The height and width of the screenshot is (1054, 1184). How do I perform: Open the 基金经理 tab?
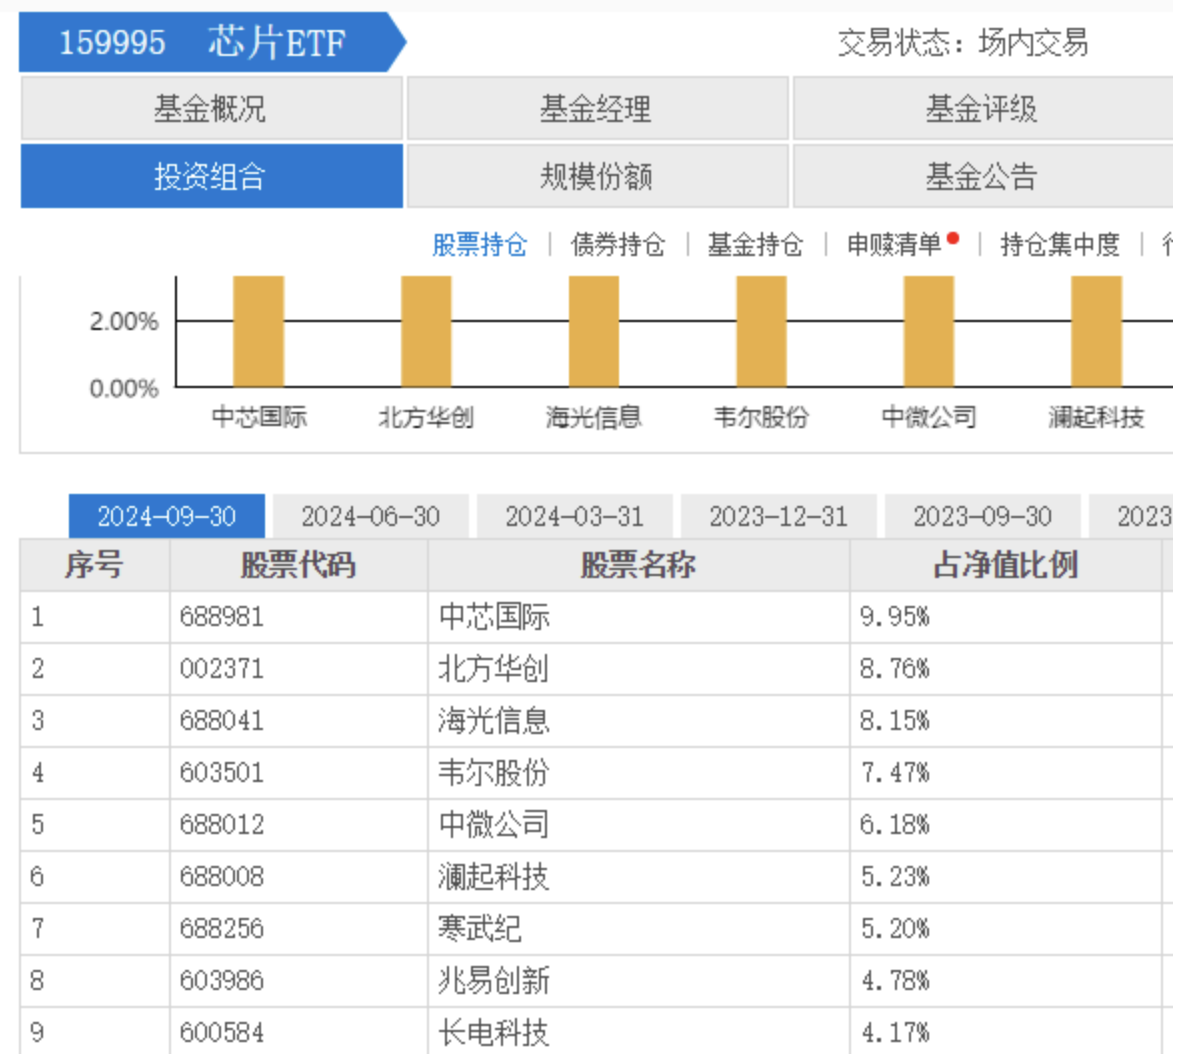tap(597, 109)
